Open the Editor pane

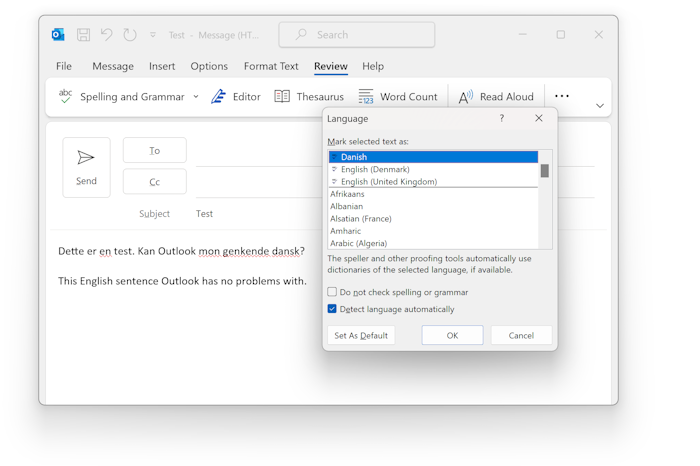point(236,97)
